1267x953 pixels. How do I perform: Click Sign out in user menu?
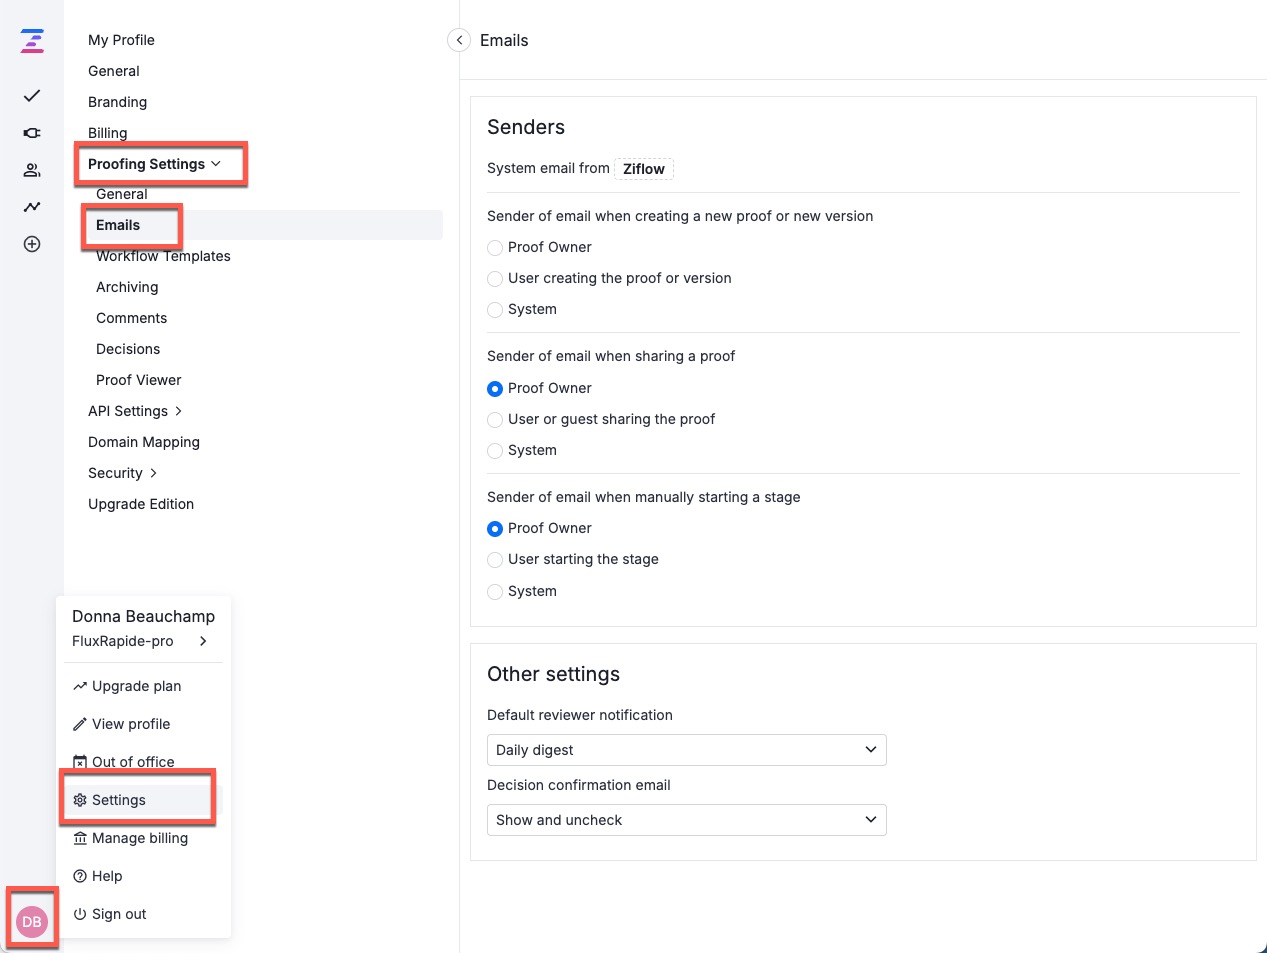(118, 914)
